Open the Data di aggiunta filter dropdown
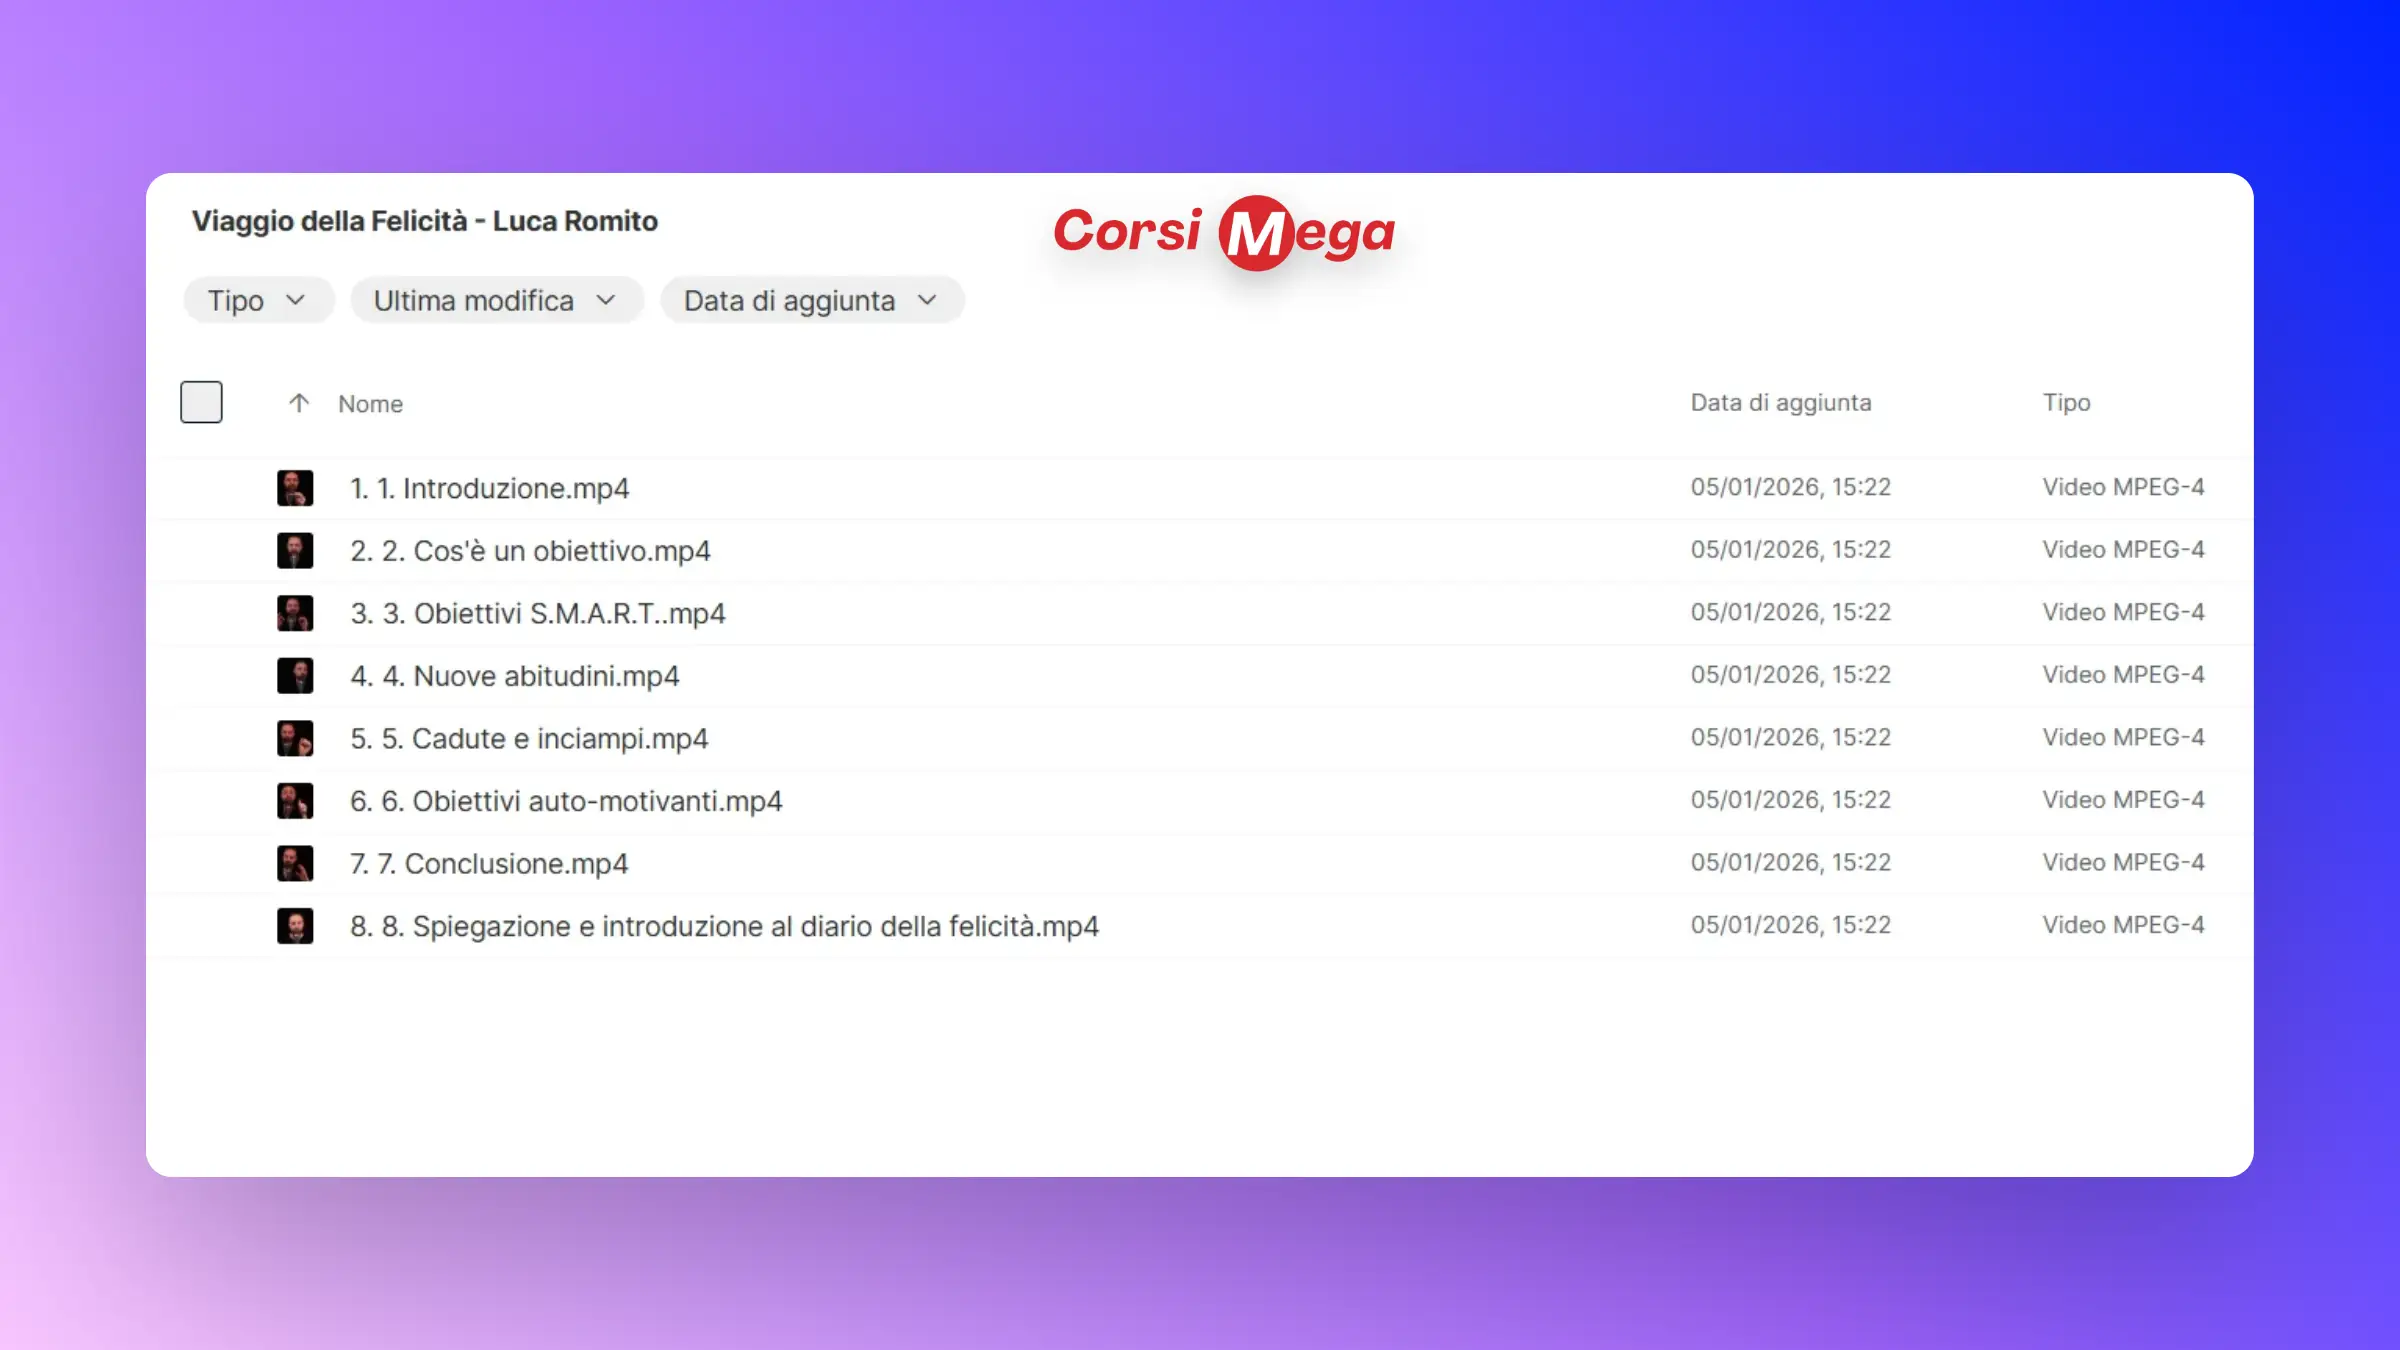This screenshot has height=1350, width=2400. (x=811, y=300)
